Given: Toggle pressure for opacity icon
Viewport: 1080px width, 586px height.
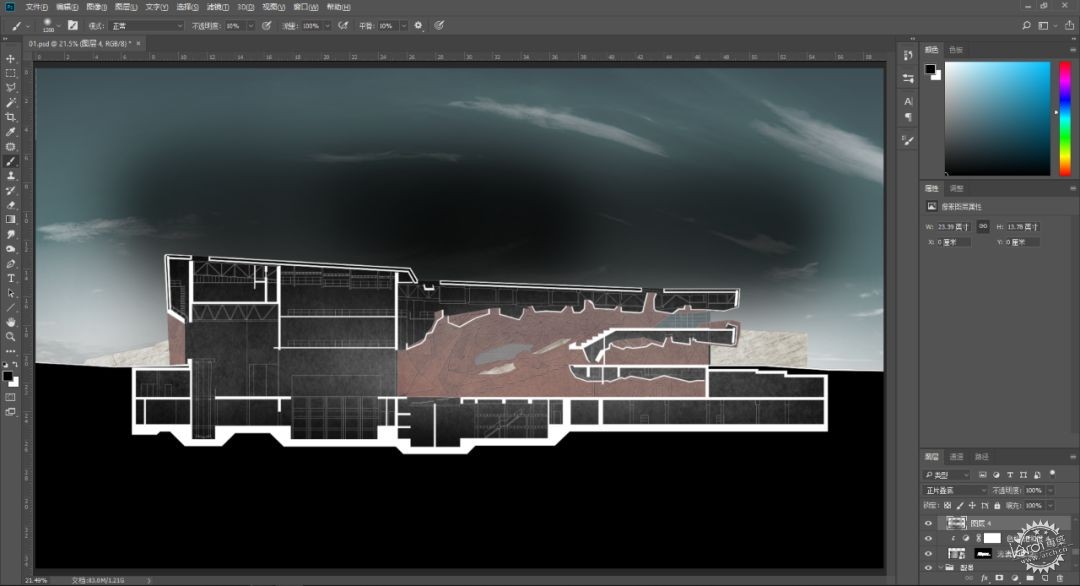Looking at the screenshot, I should coord(267,25).
